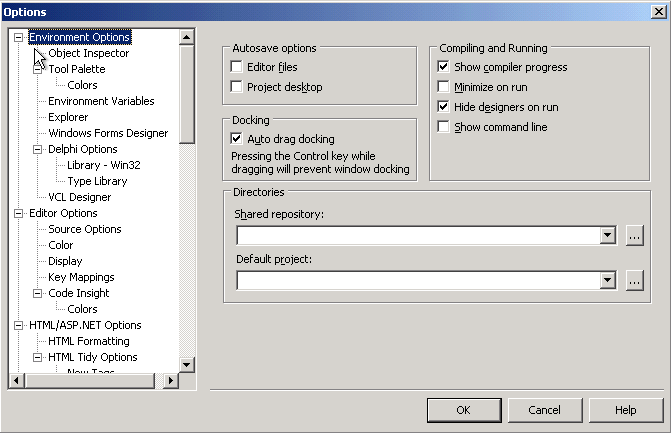The width and height of the screenshot is (671, 433).
Task: Open the Shared repository dropdown list
Action: click(x=606, y=236)
